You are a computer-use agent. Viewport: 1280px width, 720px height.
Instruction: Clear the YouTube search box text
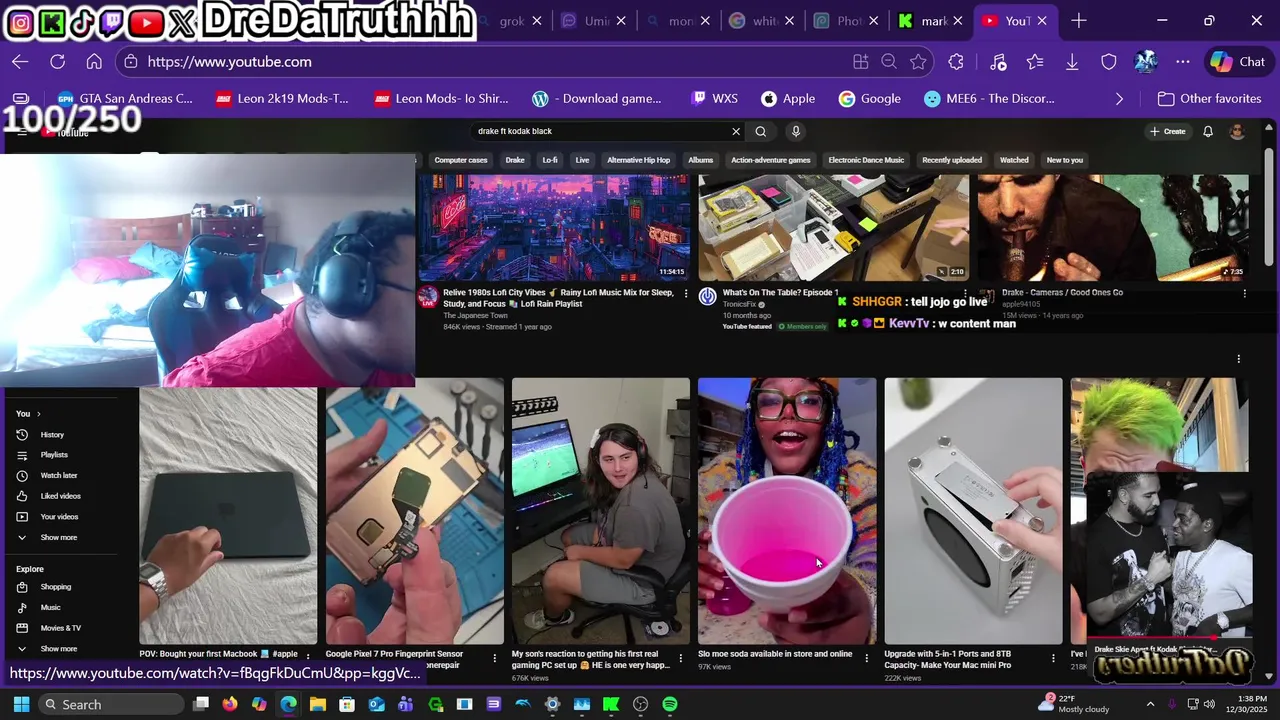736,131
